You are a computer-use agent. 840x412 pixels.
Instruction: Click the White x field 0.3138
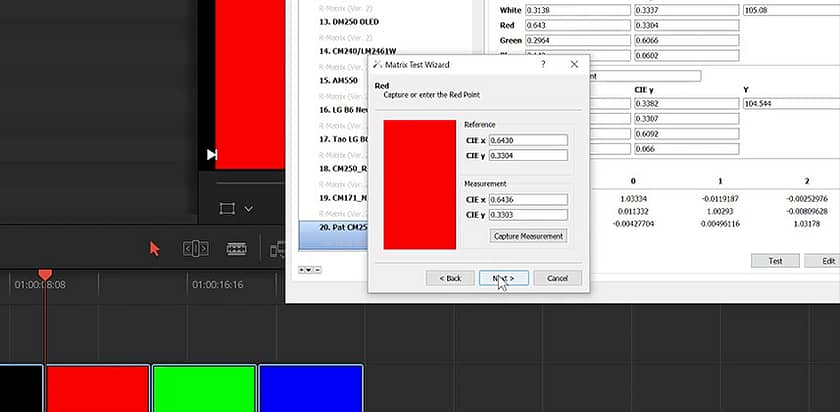pyautogui.click(x=578, y=10)
